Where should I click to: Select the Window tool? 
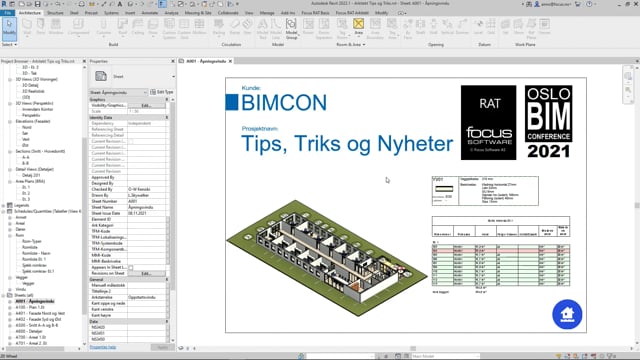(56, 27)
